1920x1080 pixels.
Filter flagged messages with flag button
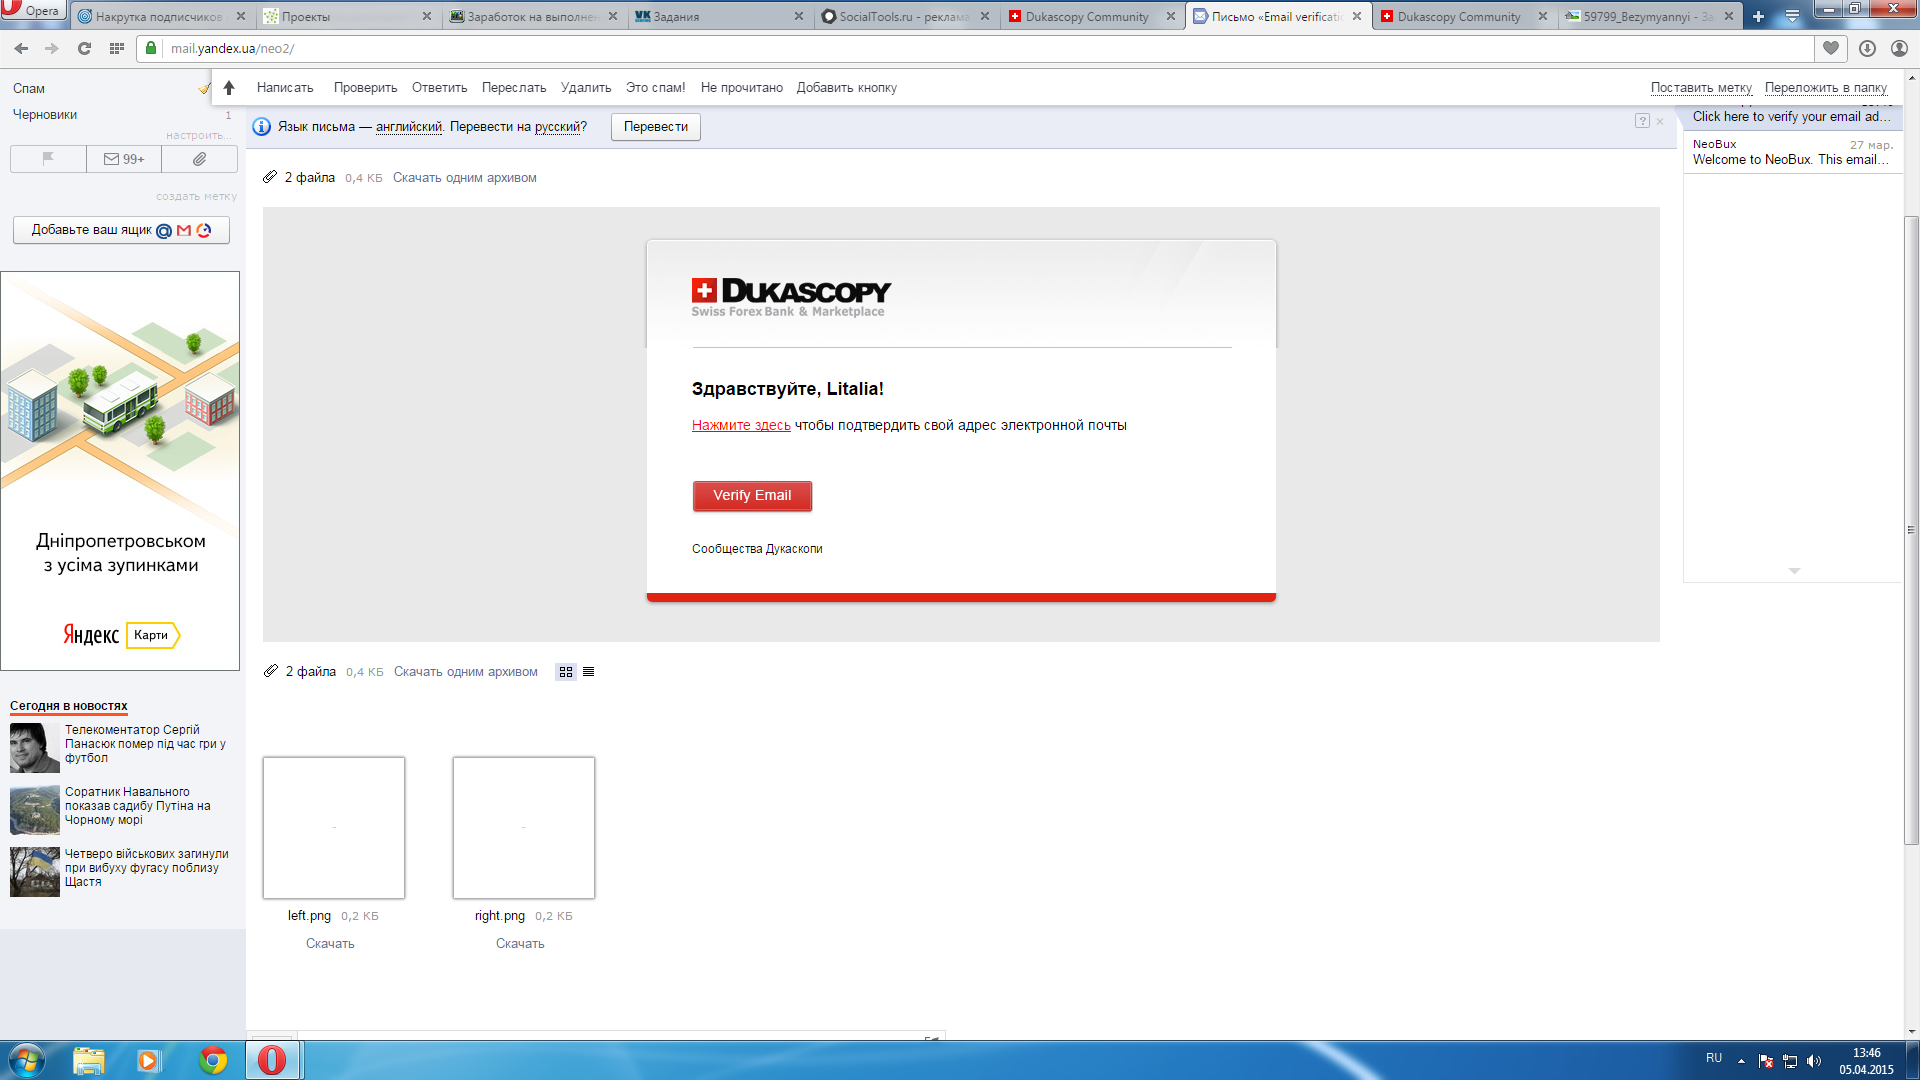click(48, 159)
